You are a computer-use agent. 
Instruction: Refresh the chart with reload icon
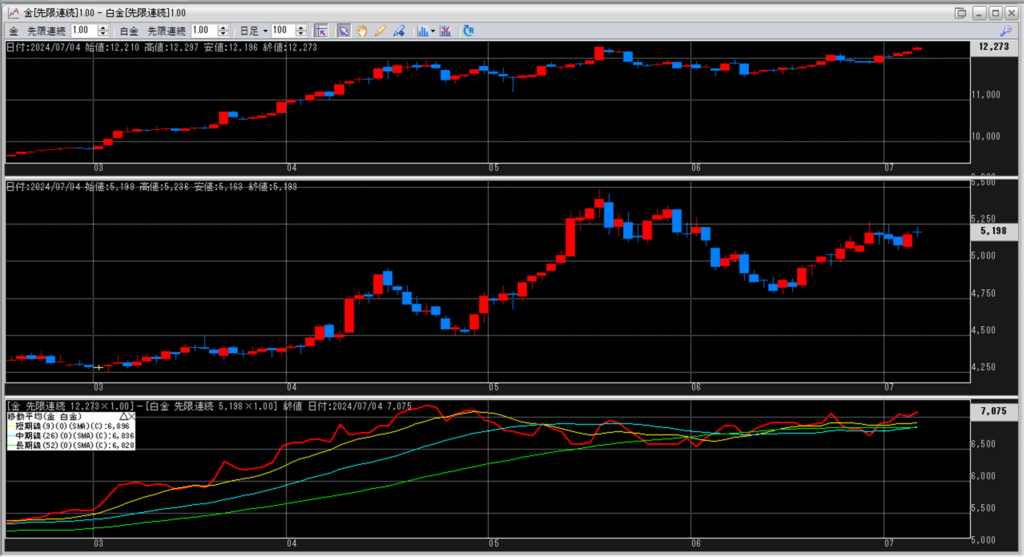click(x=468, y=31)
